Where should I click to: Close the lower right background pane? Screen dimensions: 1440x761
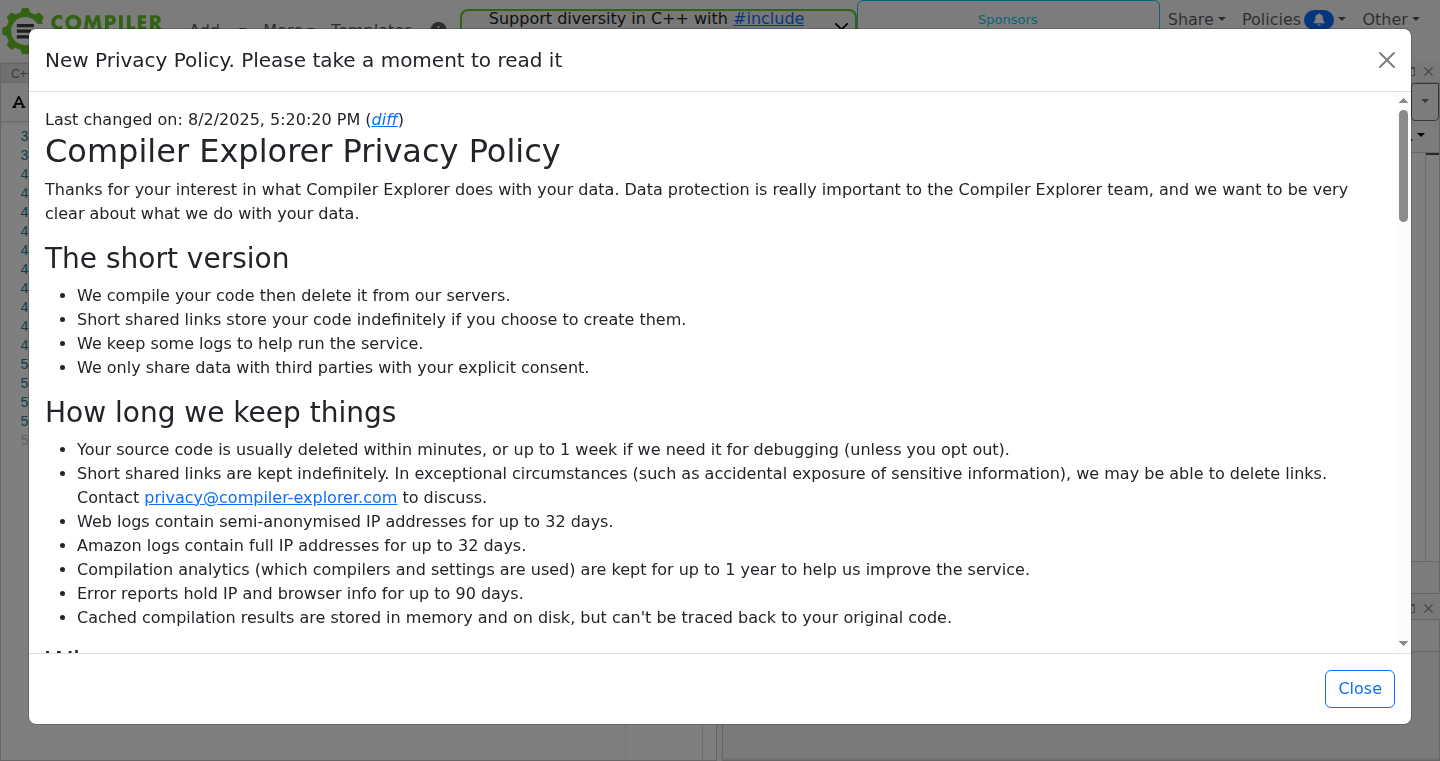coord(1431,607)
